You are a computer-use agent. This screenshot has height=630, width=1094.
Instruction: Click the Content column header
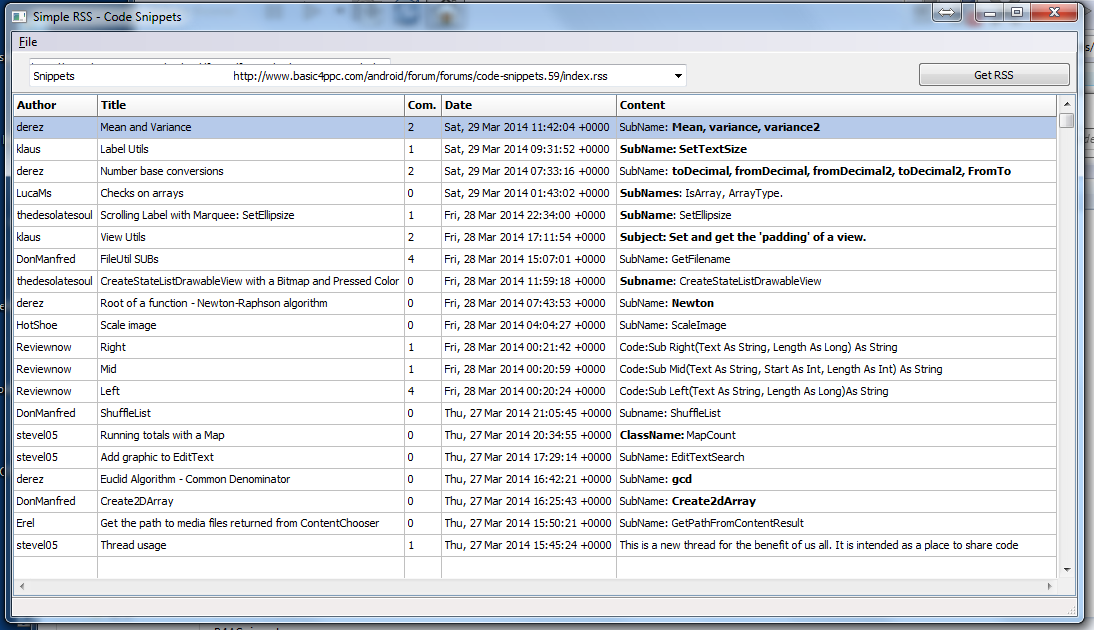[836, 105]
